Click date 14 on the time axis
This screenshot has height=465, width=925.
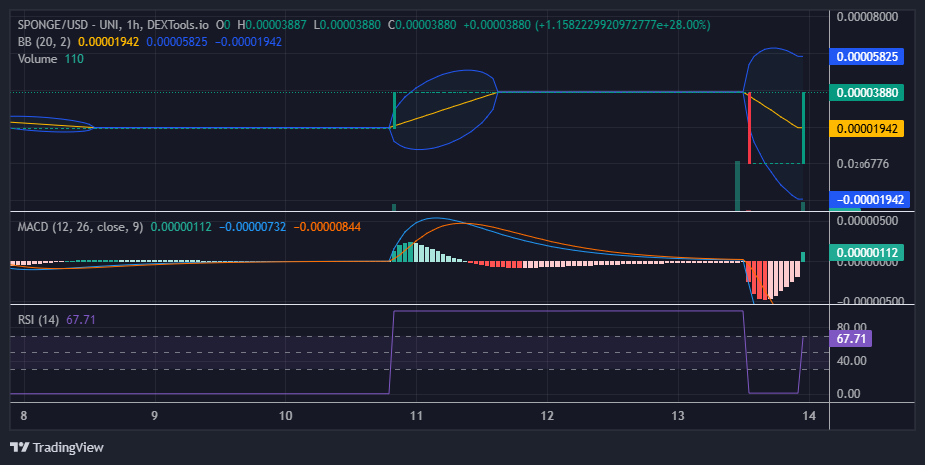(809, 415)
